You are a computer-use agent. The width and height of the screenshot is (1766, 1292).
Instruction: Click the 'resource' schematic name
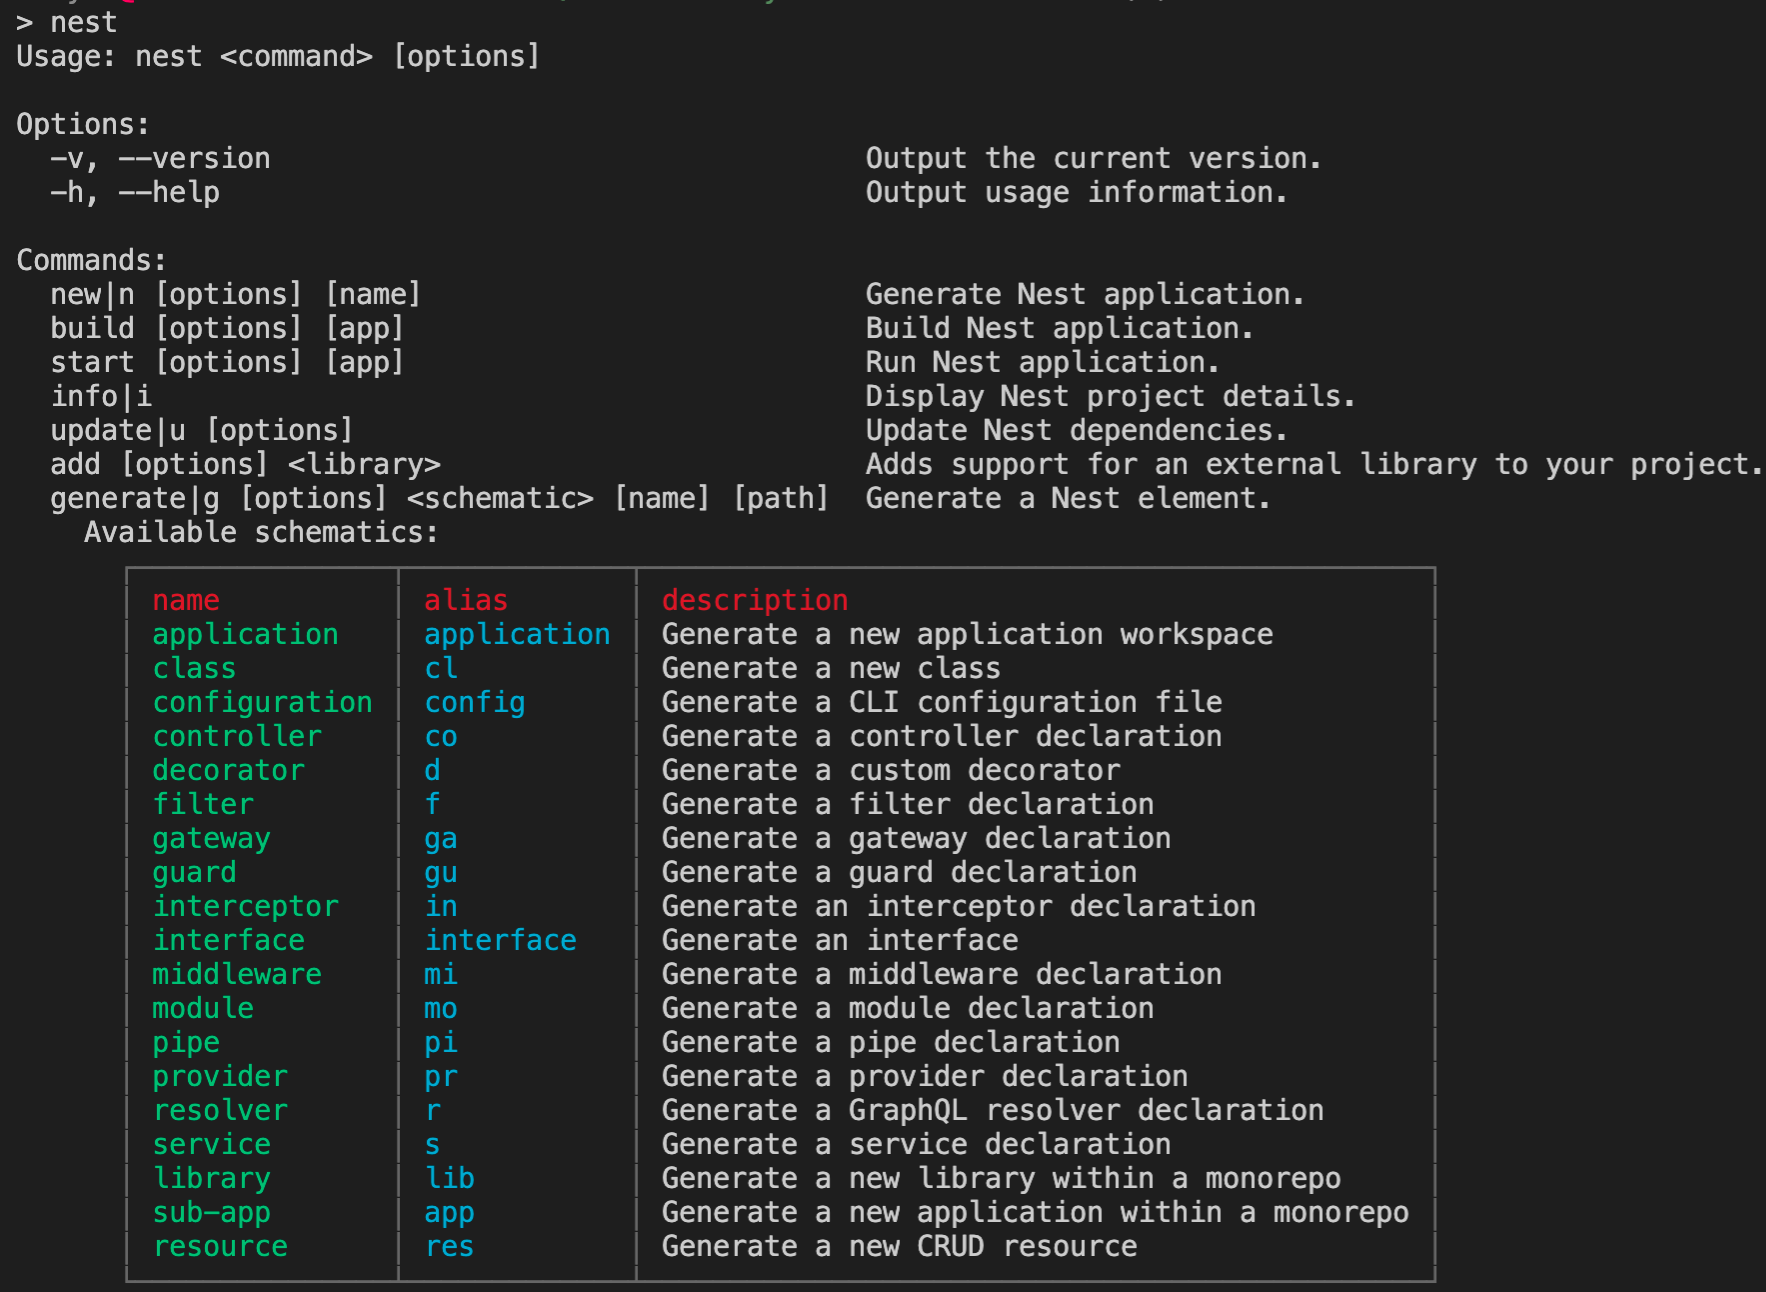[x=220, y=1247]
